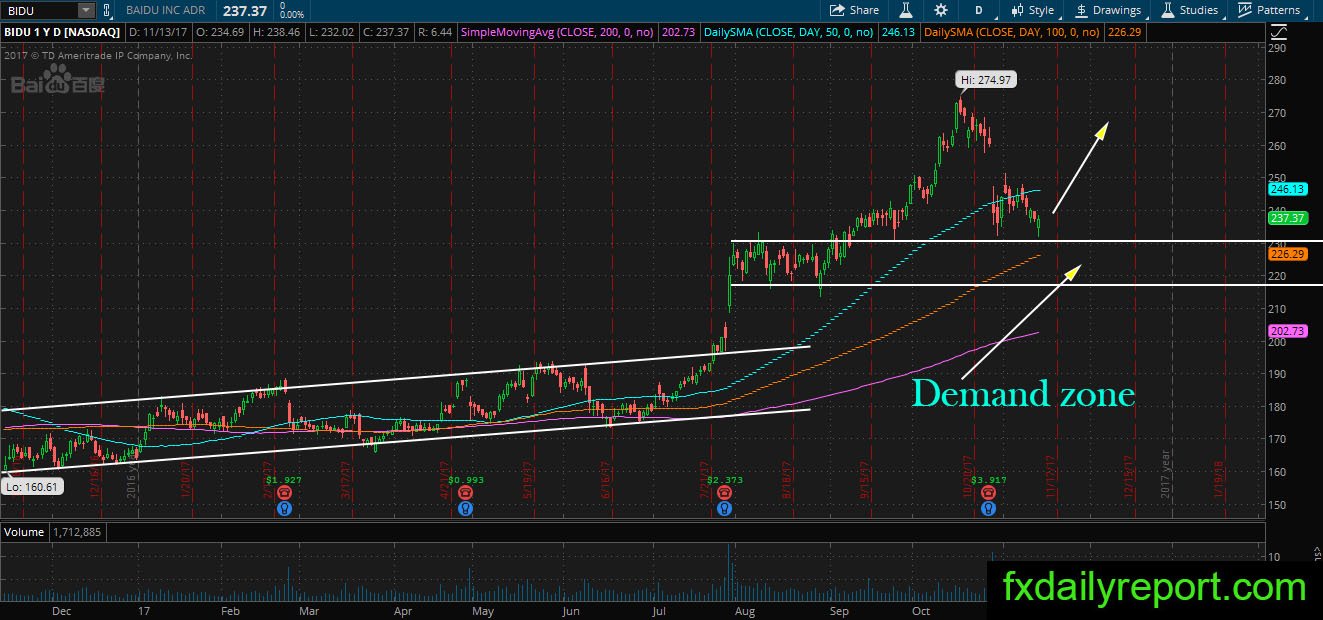The height and width of the screenshot is (620, 1323).
Task: Click the BIDU 1 Y D [NASDAQ] chart label
Action: click(x=62, y=32)
